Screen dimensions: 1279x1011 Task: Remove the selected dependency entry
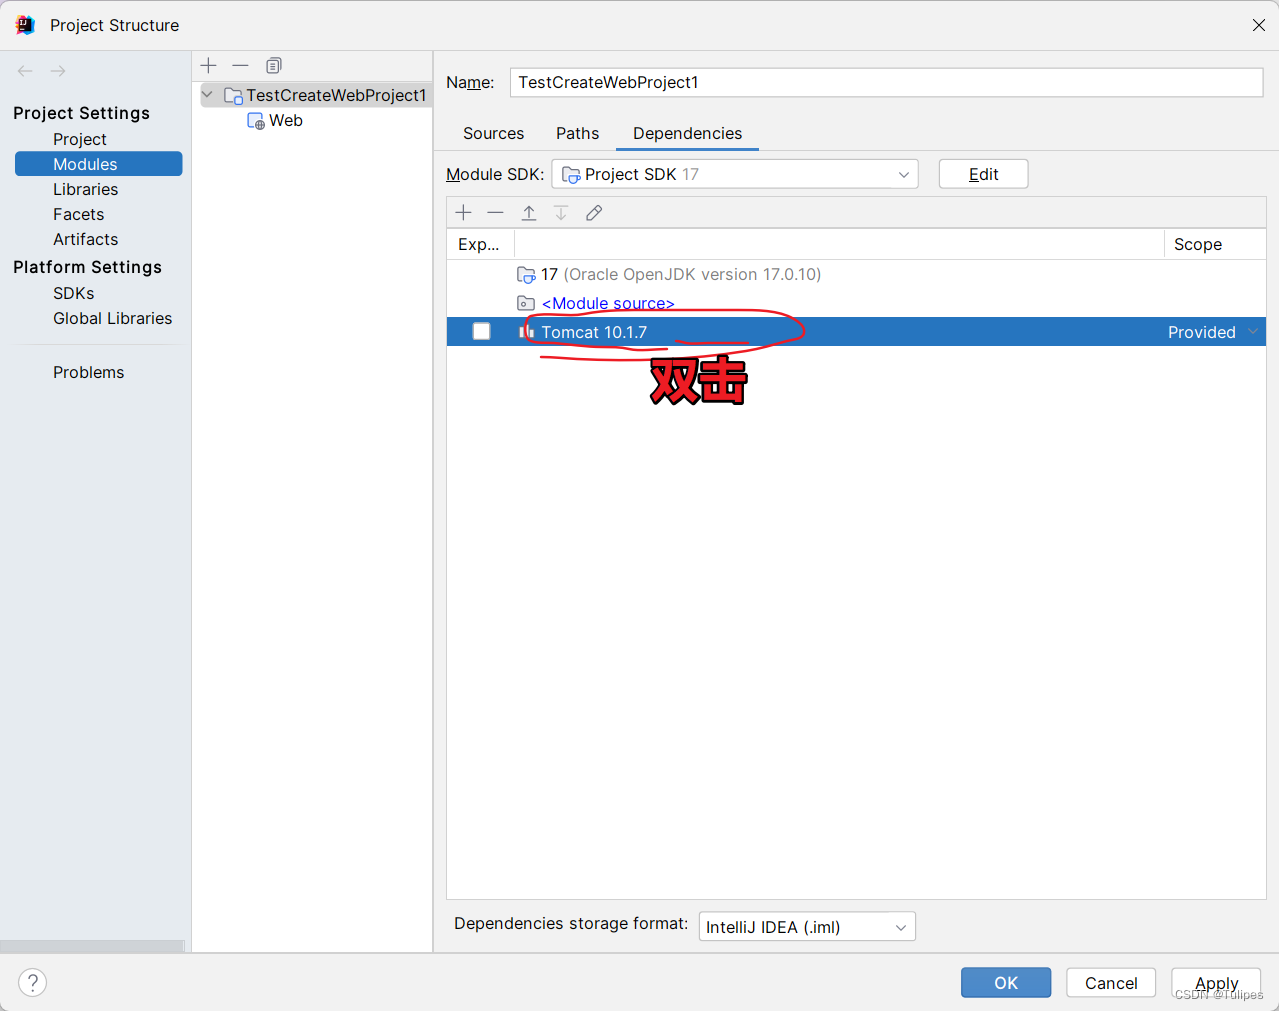(x=495, y=212)
